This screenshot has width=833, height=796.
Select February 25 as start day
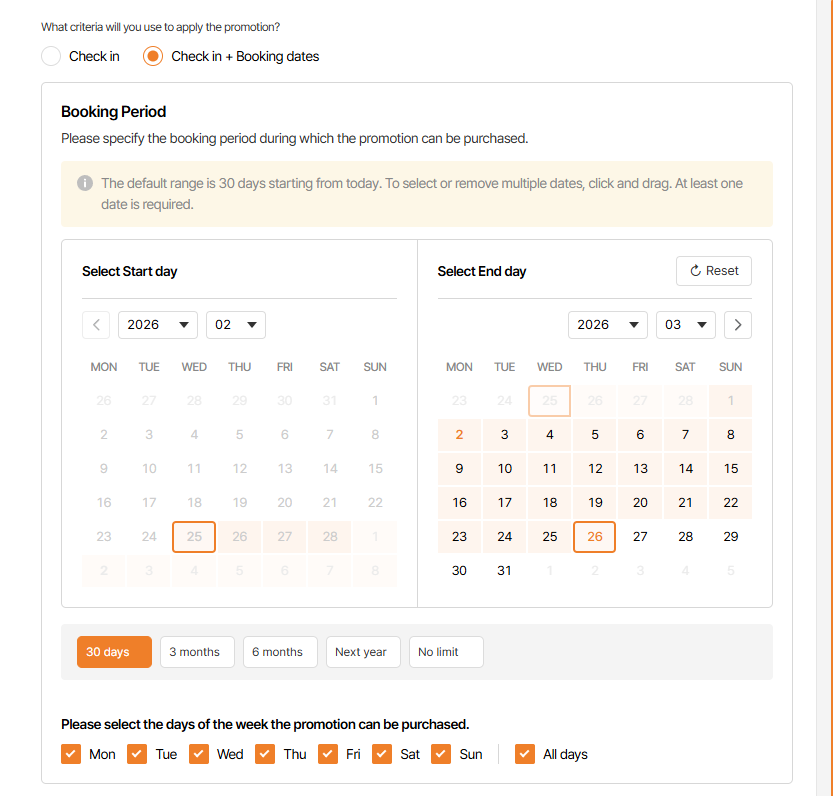[194, 537]
